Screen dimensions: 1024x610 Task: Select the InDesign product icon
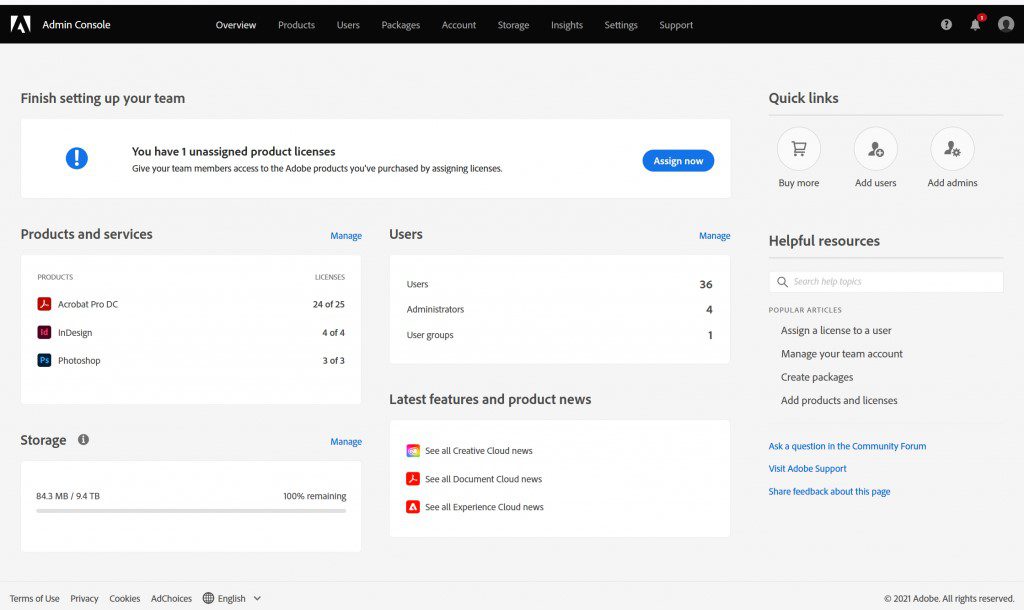(44, 332)
